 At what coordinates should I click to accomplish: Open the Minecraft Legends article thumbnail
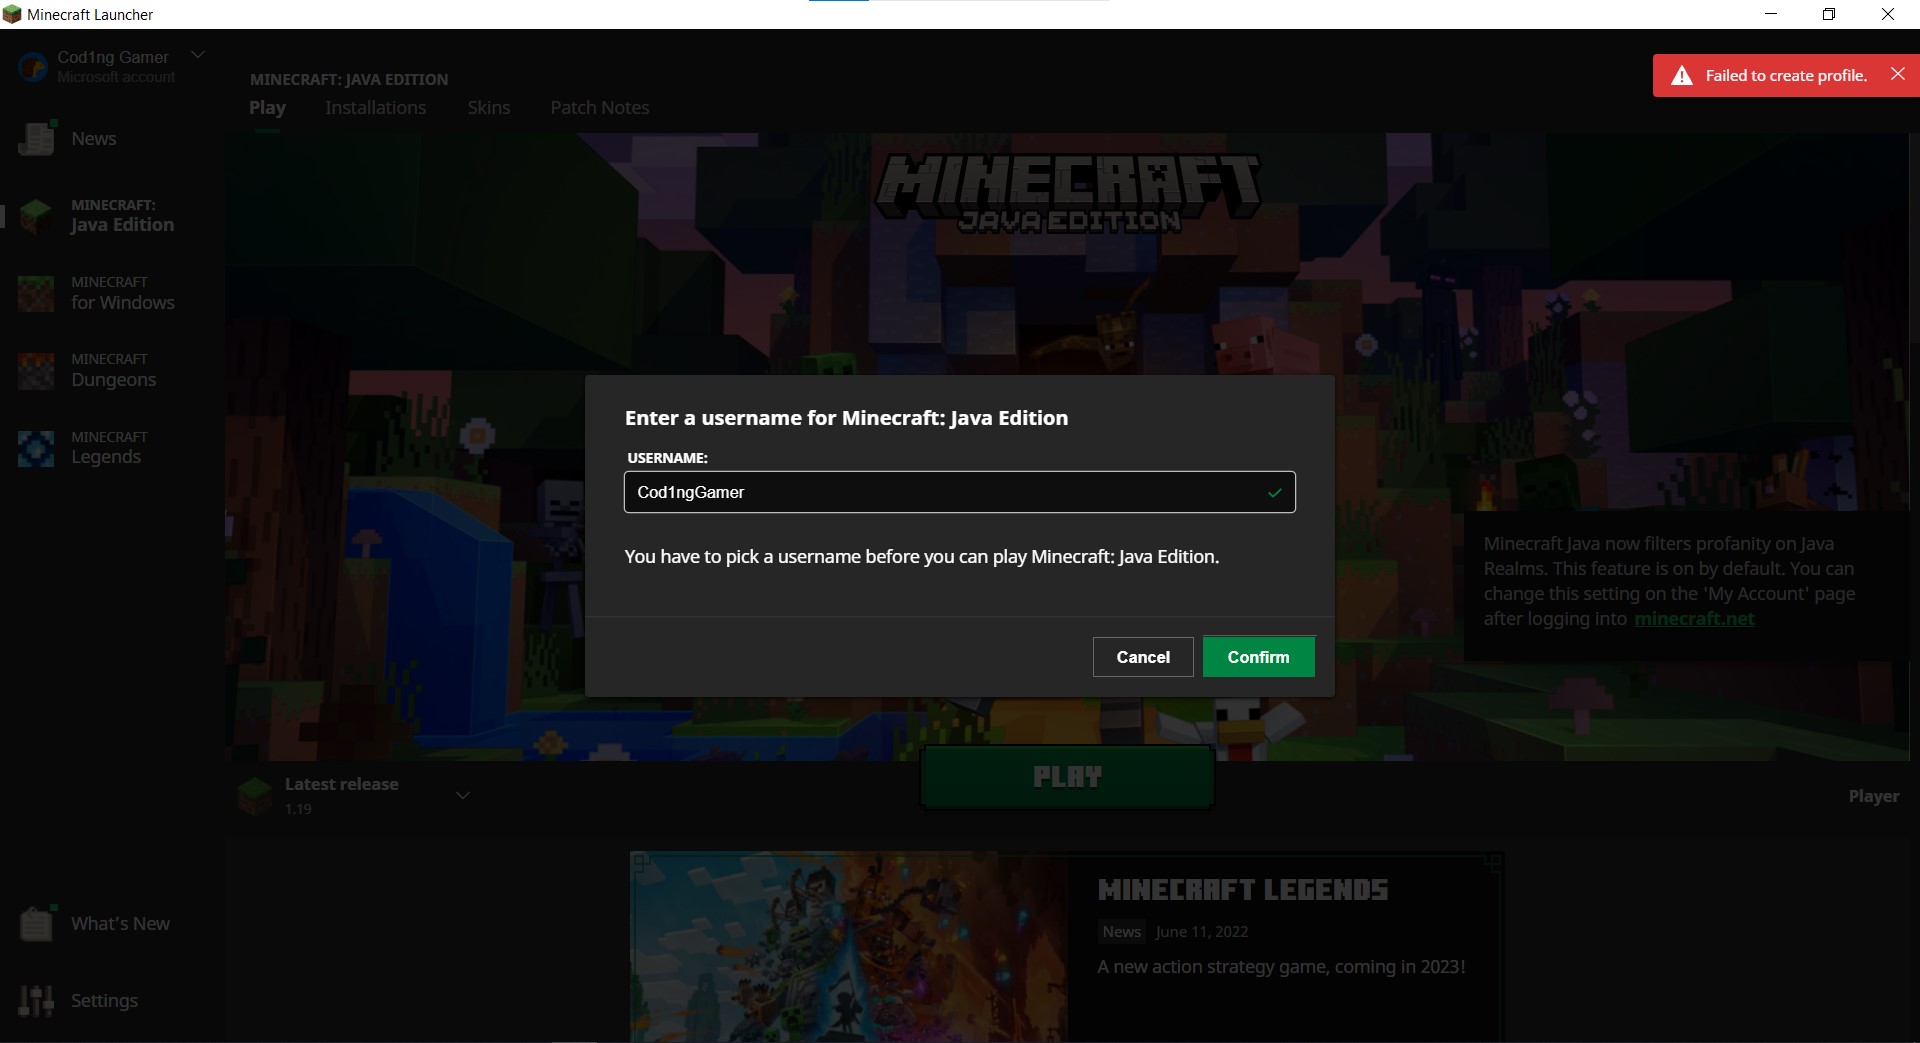click(849, 947)
